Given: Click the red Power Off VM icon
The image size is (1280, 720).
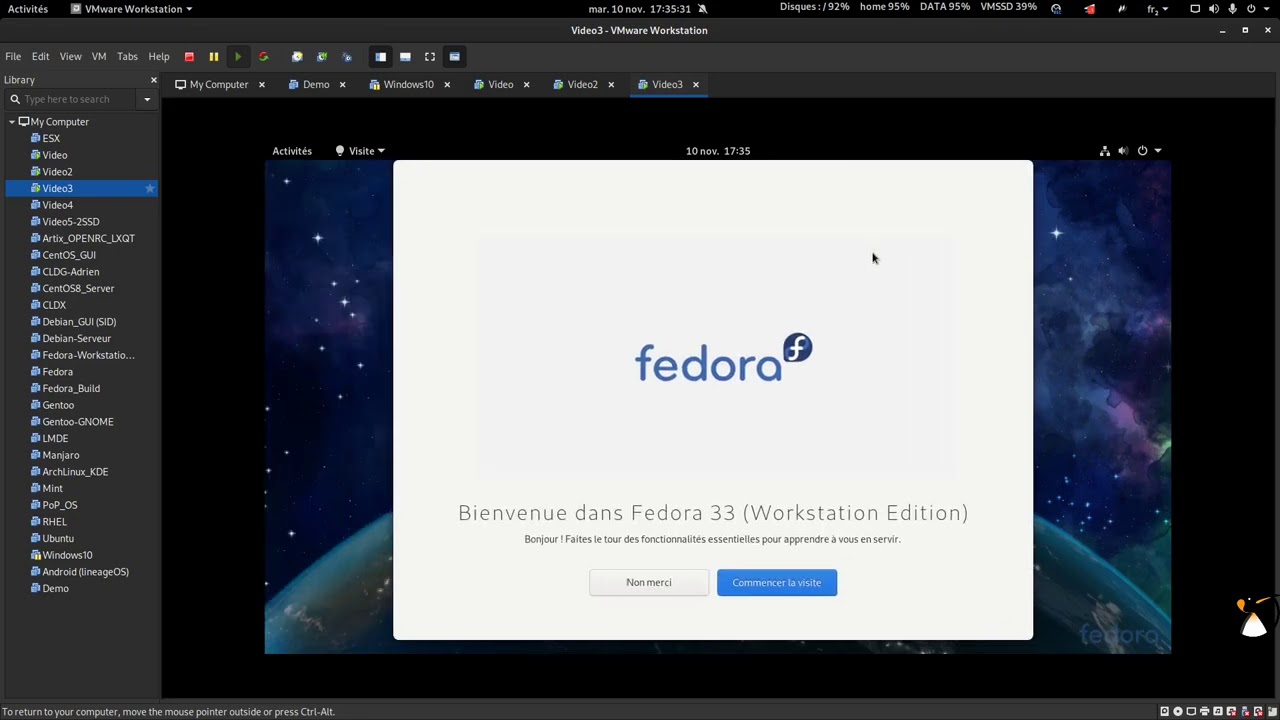Looking at the screenshot, I should point(189,57).
